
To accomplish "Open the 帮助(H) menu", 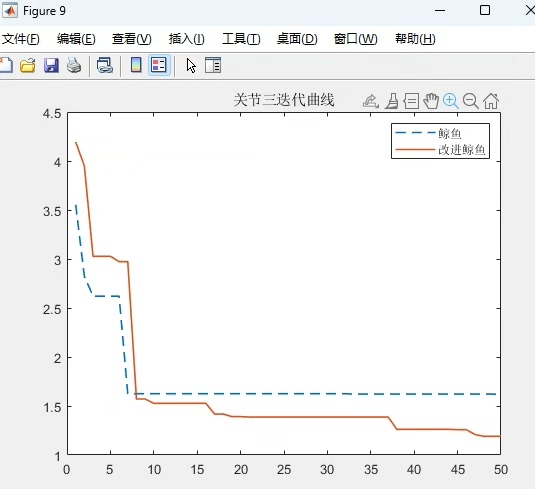I will tap(415, 39).
